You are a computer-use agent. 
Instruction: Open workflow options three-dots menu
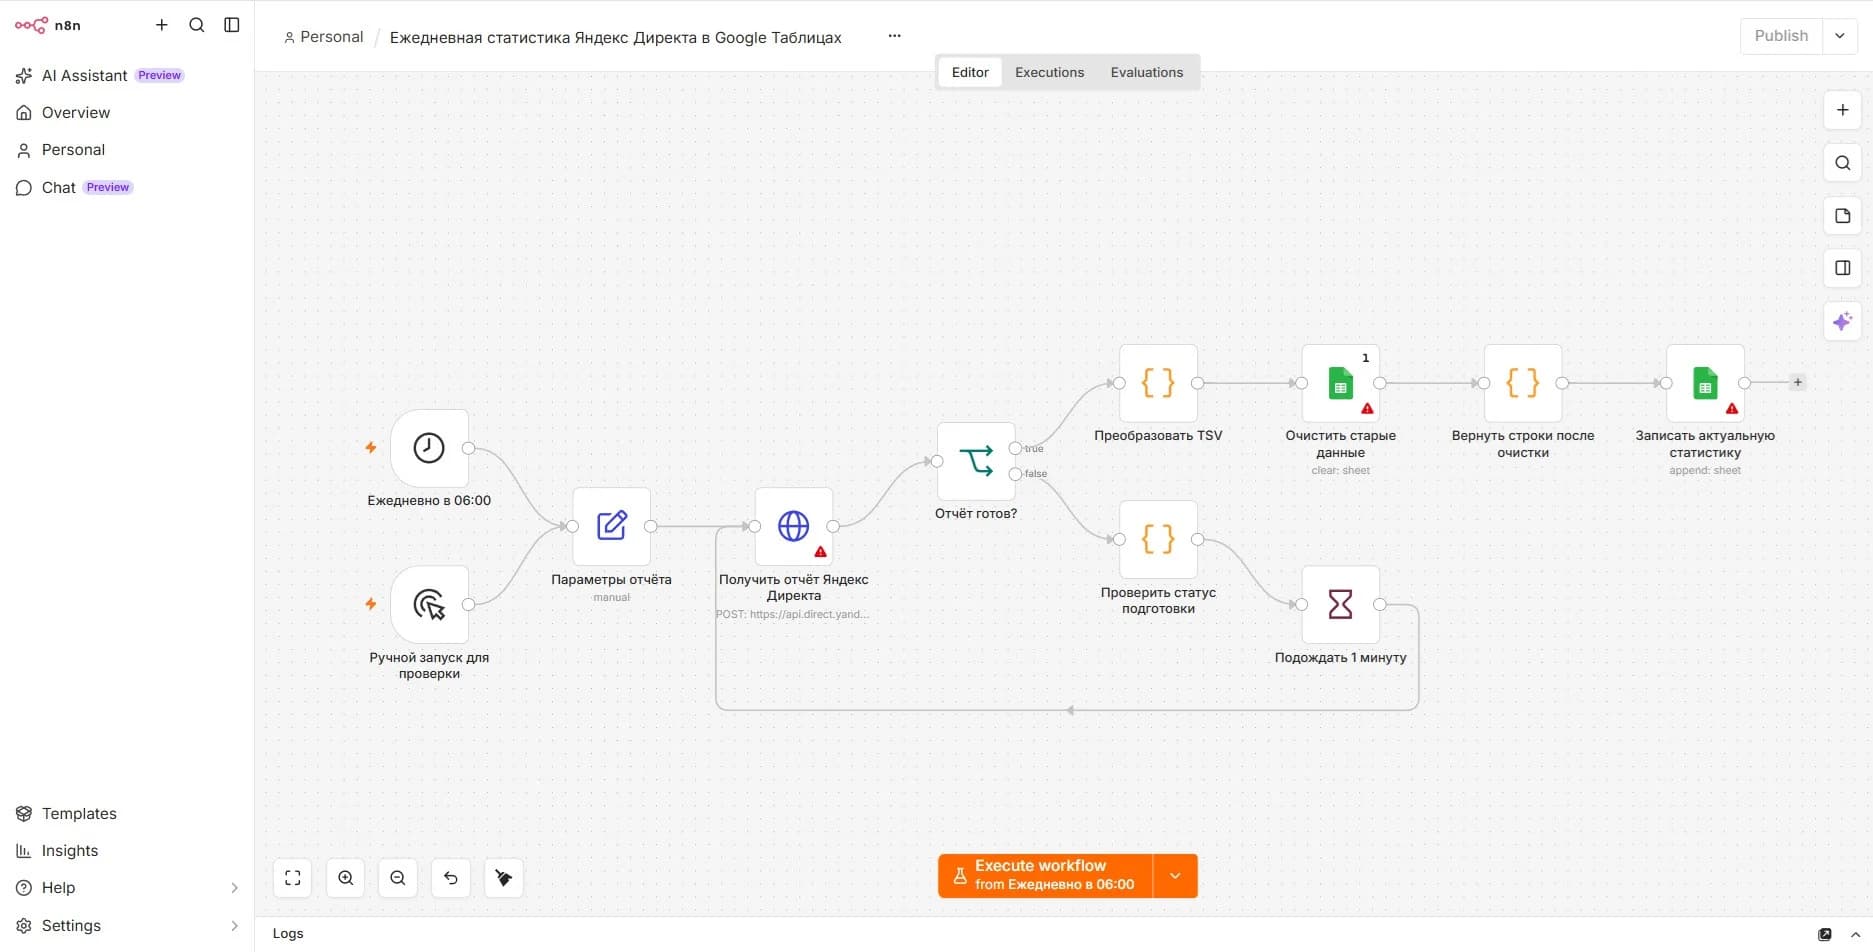click(894, 36)
